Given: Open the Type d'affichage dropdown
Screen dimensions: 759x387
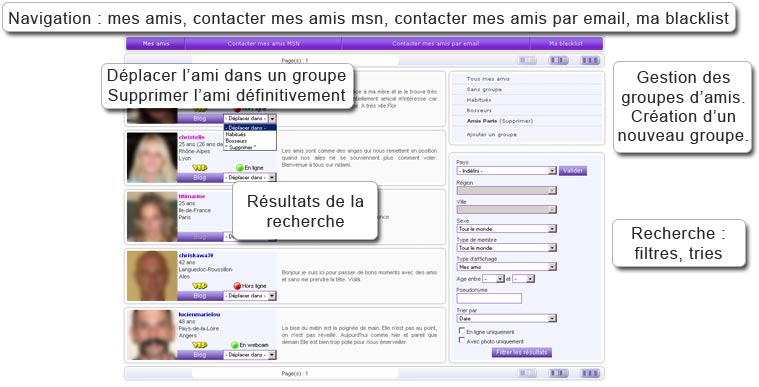Looking at the screenshot, I should point(506,266).
